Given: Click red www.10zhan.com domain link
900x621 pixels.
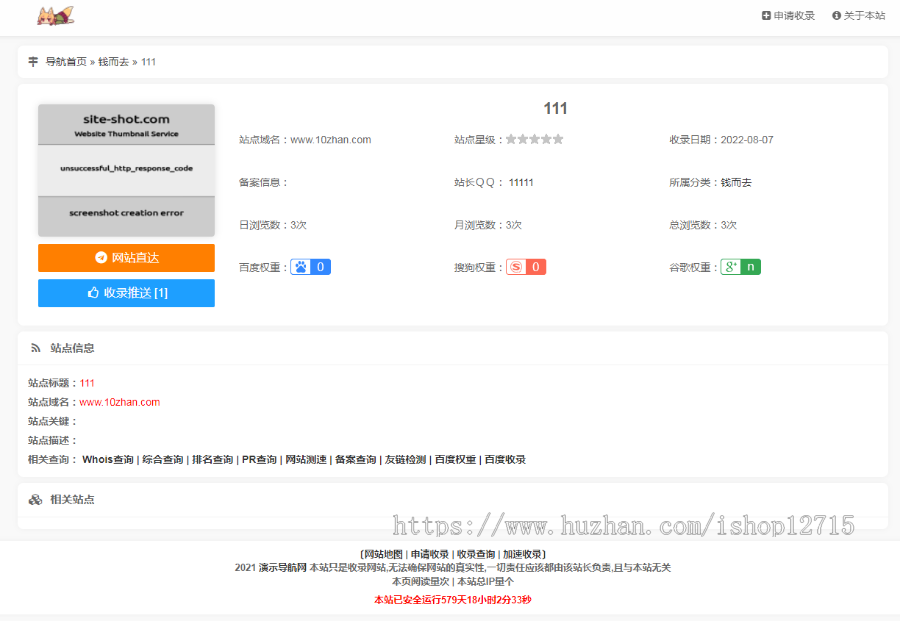Looking at the screenshot, I should click(x=119, y=402).
